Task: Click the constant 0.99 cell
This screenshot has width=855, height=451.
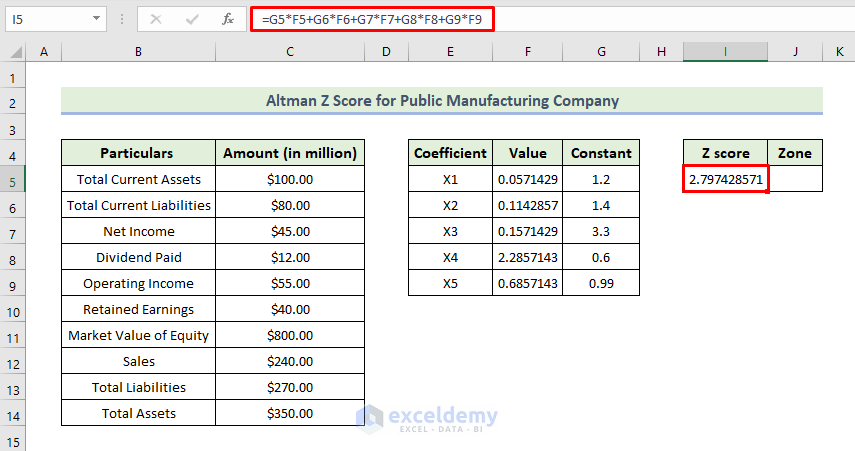Action: click(601, 283)
